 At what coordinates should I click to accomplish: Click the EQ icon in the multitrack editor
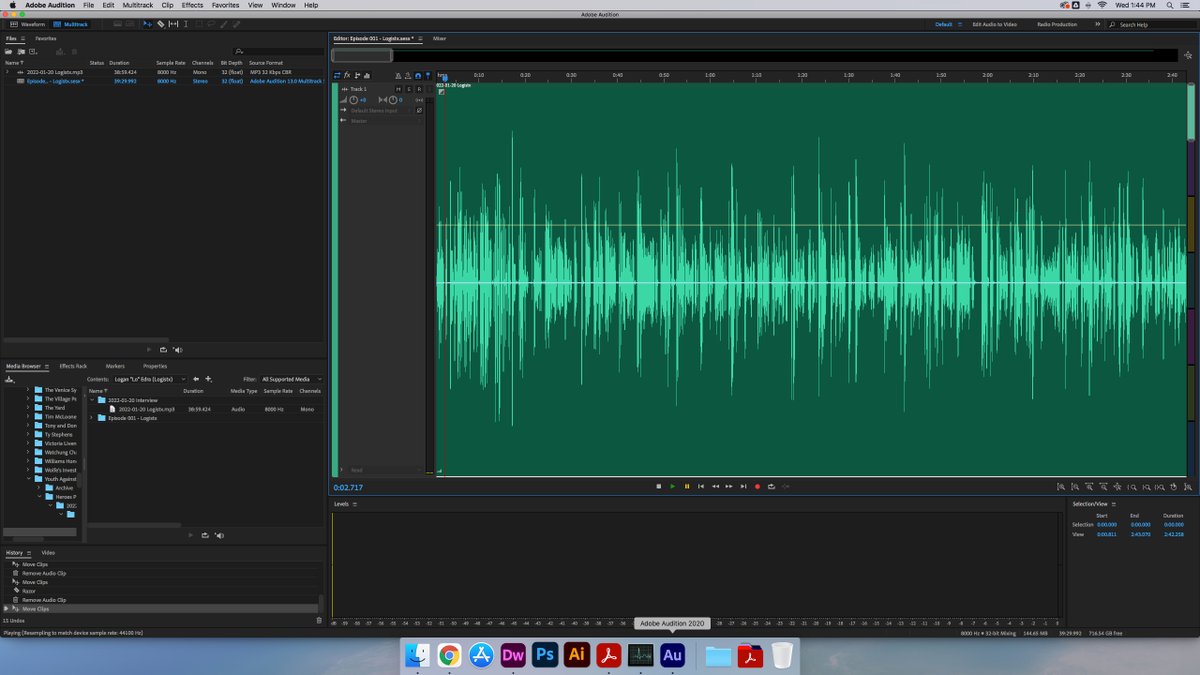[x=367, y=75]
